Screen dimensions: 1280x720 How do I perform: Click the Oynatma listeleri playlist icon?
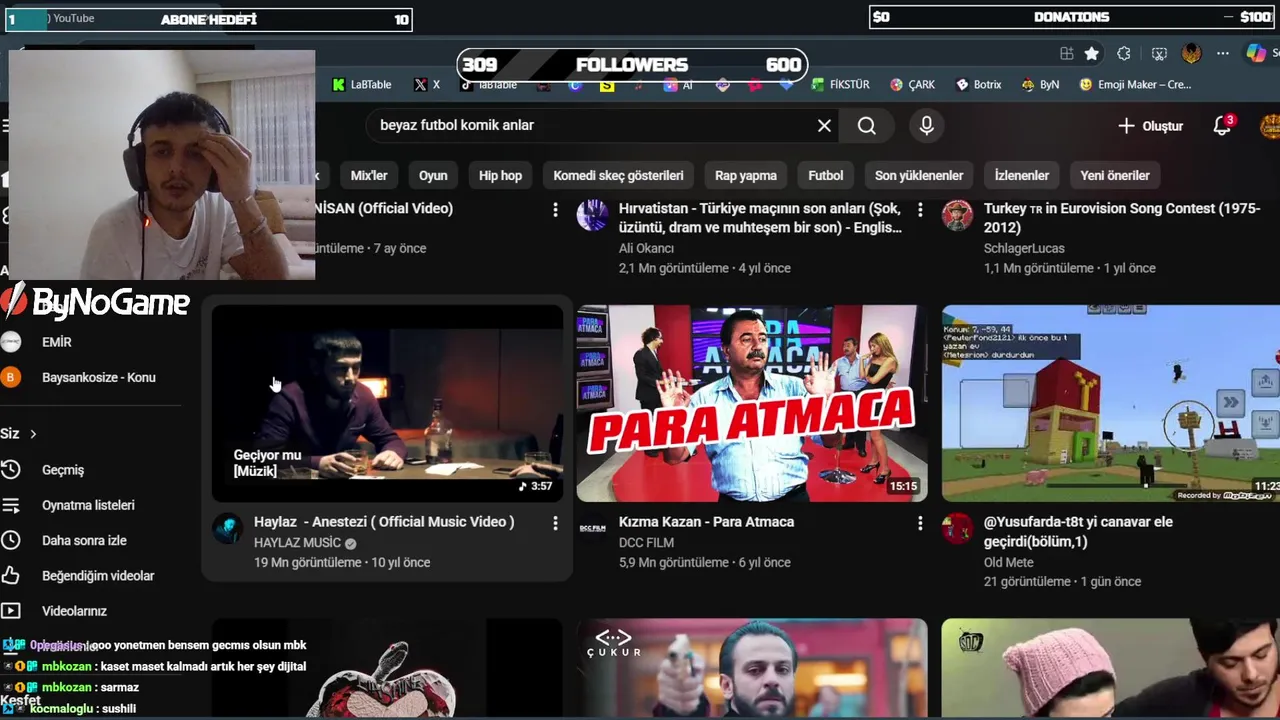(11, 505)
